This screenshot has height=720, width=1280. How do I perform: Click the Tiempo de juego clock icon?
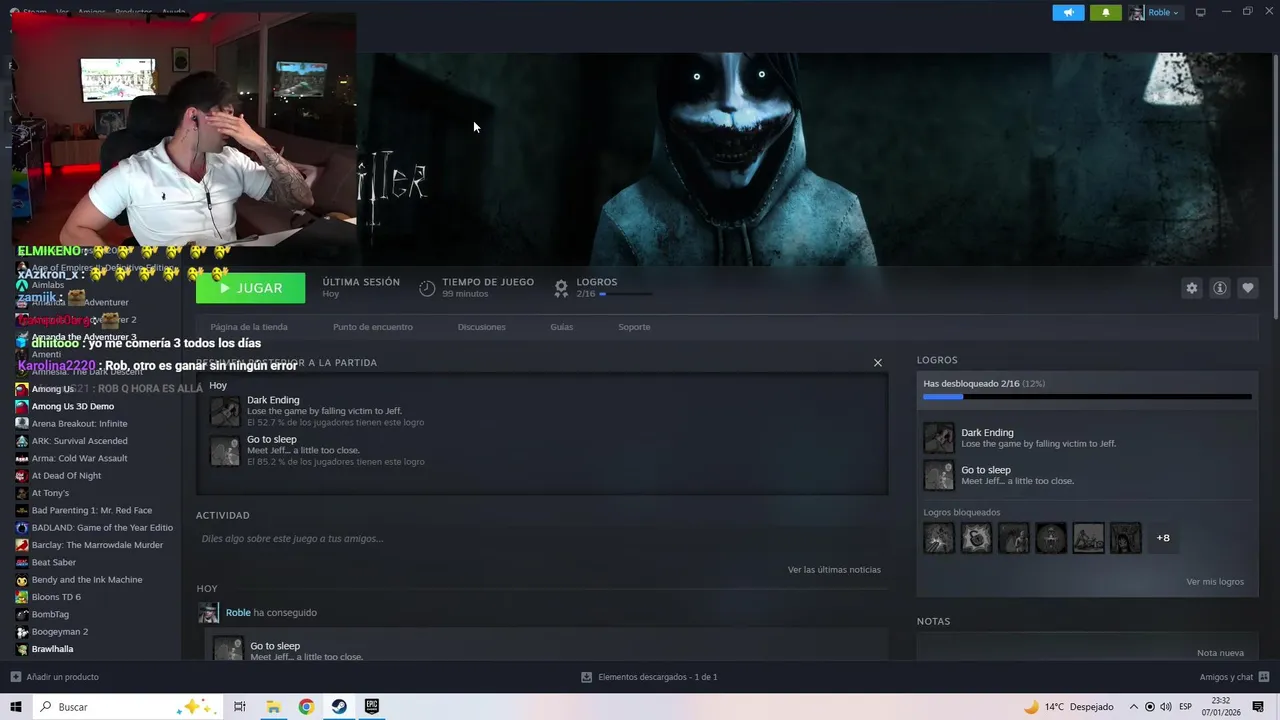pyautogui.click(x=427, y=288)
